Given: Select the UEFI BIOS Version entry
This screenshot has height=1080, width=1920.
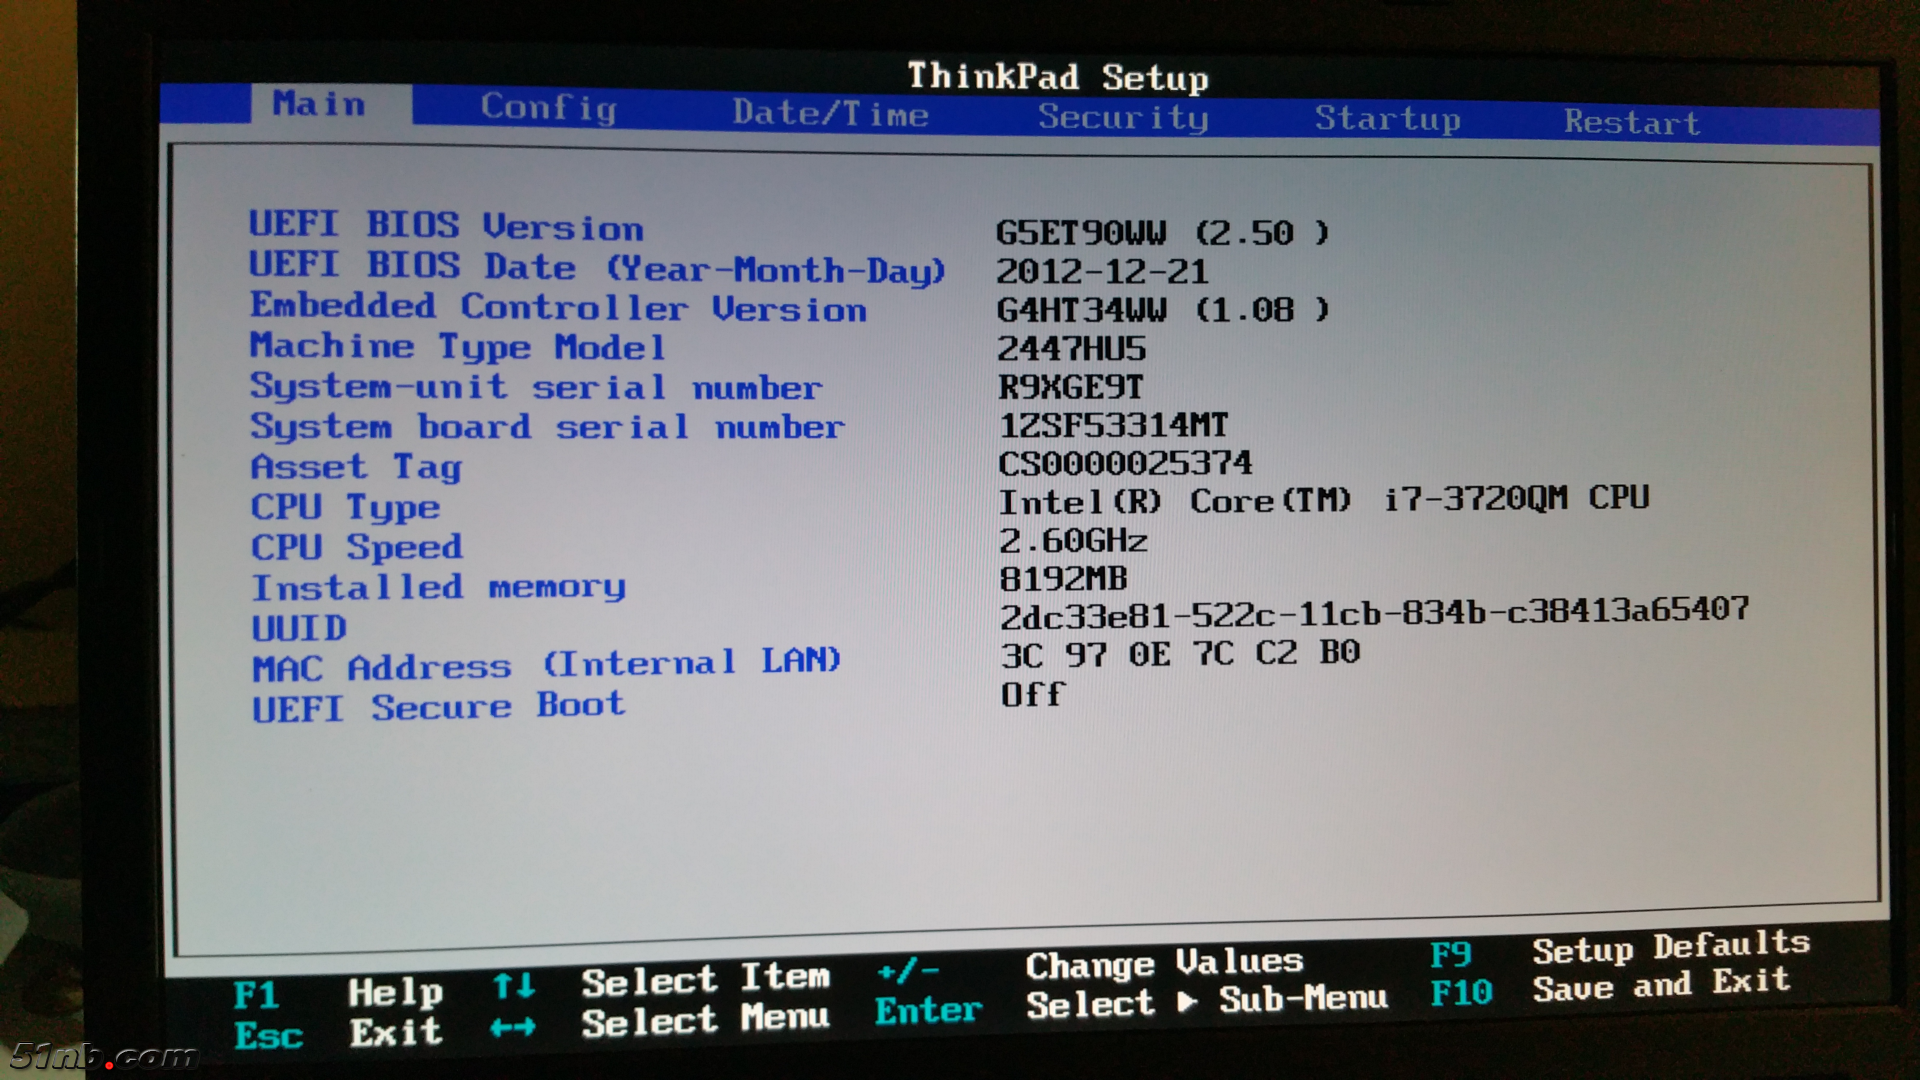Looking at the screenshot, I should 446,226.
